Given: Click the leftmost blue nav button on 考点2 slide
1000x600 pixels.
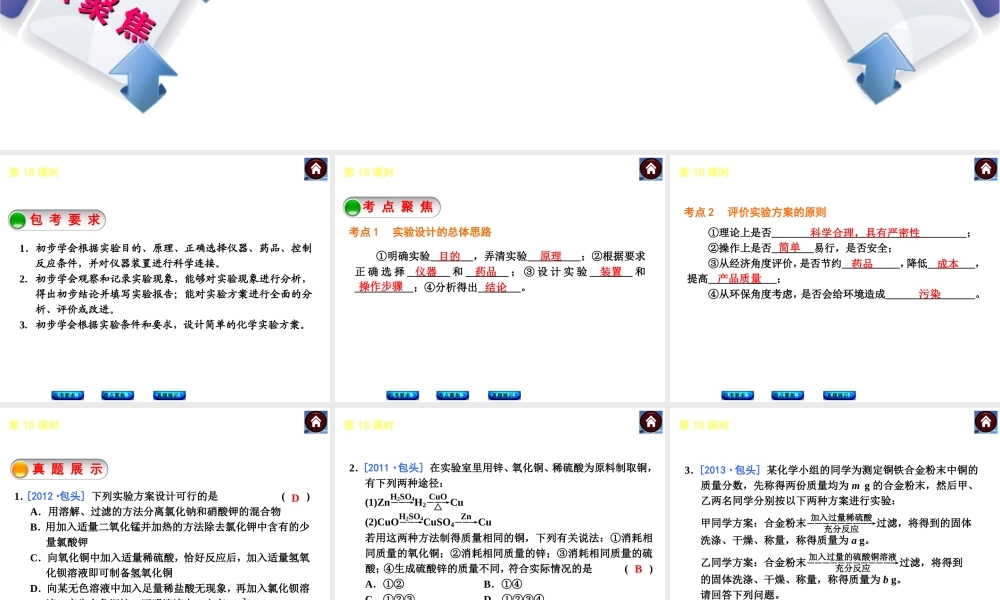Looking at the screenshot, I should (737, 395).
